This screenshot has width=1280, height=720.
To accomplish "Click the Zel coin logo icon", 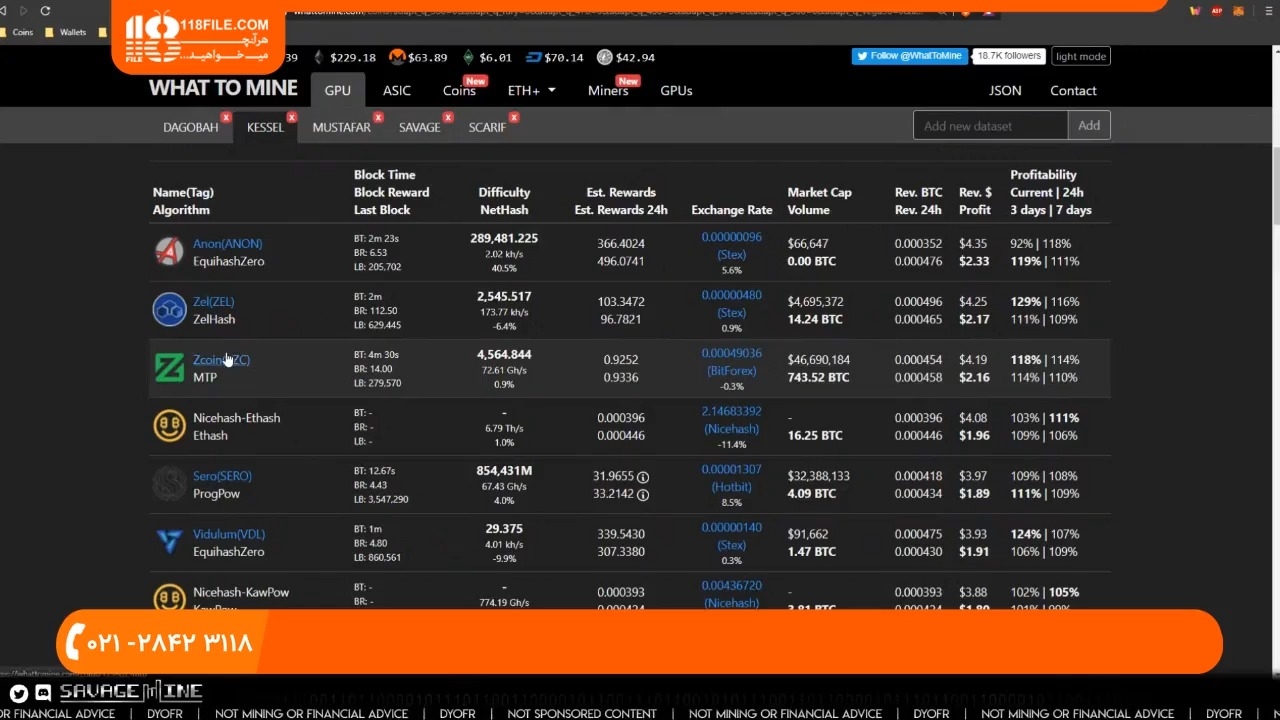I will click(x=169, y=310).
